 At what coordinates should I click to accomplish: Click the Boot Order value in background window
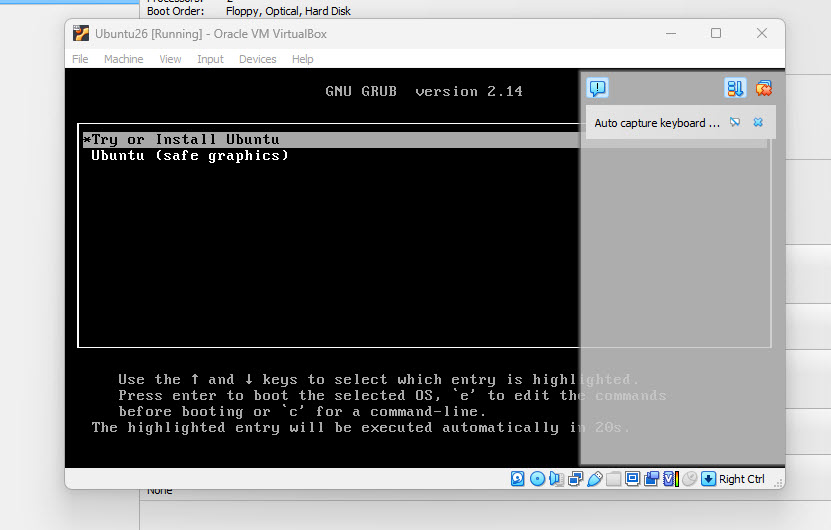pos(288,11)
